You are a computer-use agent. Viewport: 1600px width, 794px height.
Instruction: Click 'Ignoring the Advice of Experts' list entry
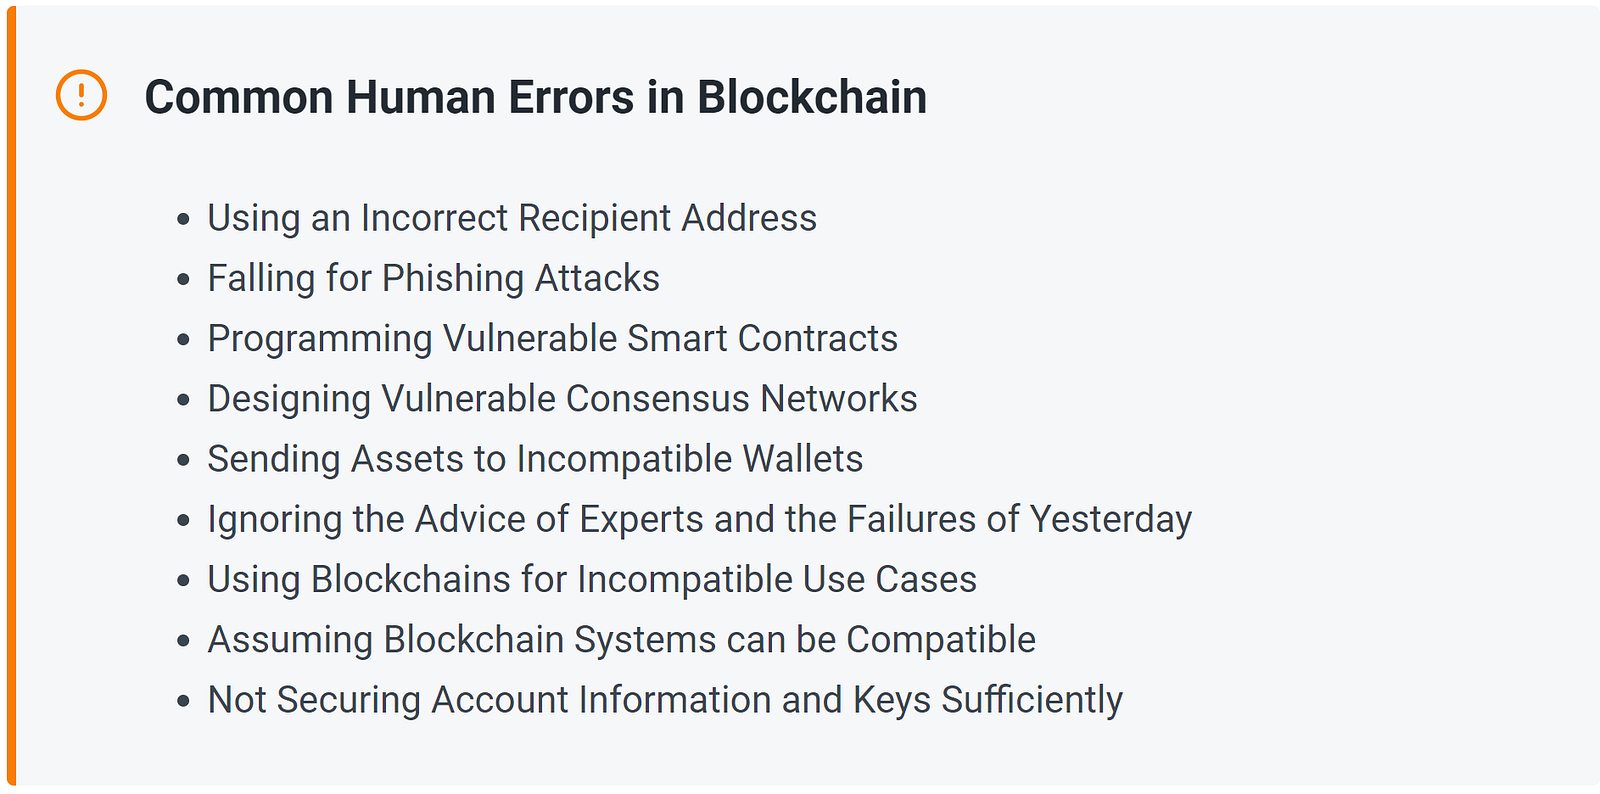699,519
